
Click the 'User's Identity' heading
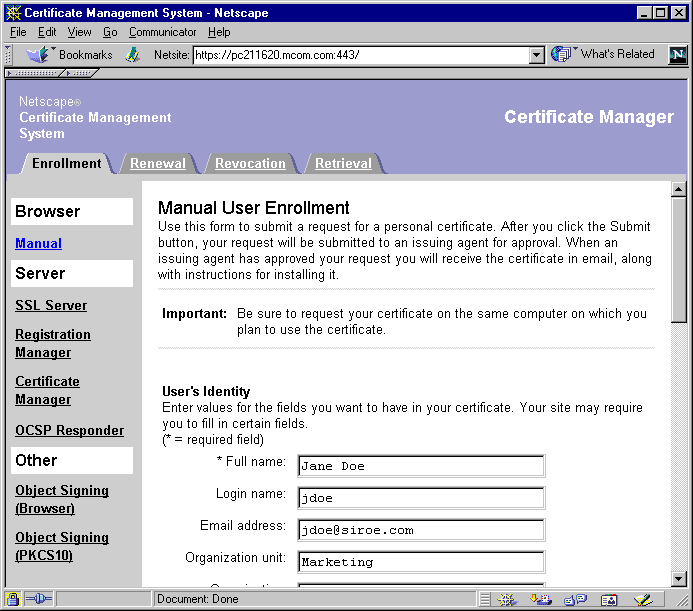tap(206, 391)
